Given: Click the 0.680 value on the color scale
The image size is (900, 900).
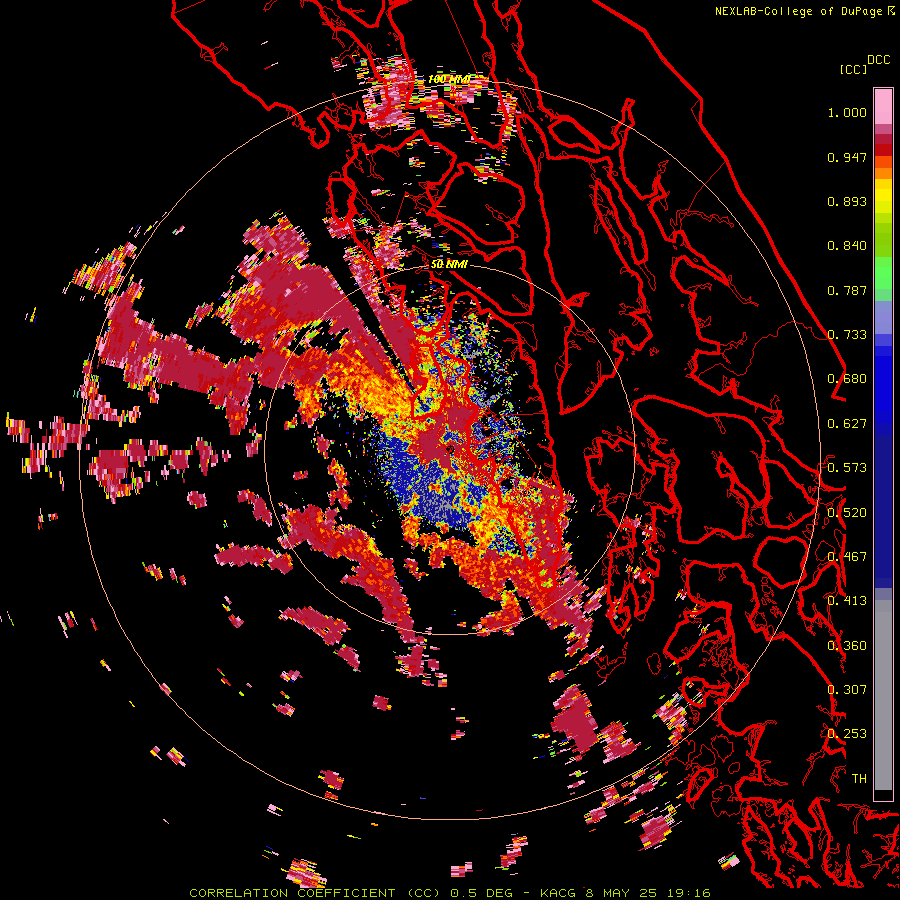Looking at the screenshot, I should 847,379.
